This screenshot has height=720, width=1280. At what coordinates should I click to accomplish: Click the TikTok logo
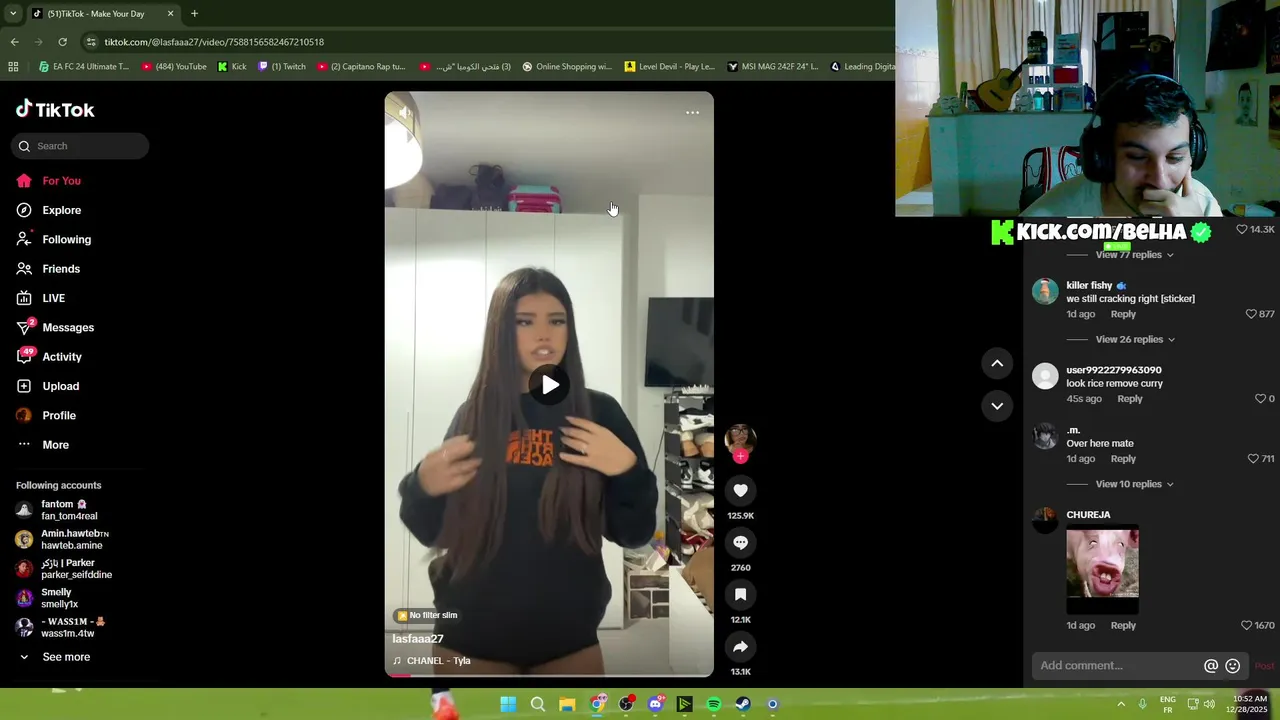55,110
